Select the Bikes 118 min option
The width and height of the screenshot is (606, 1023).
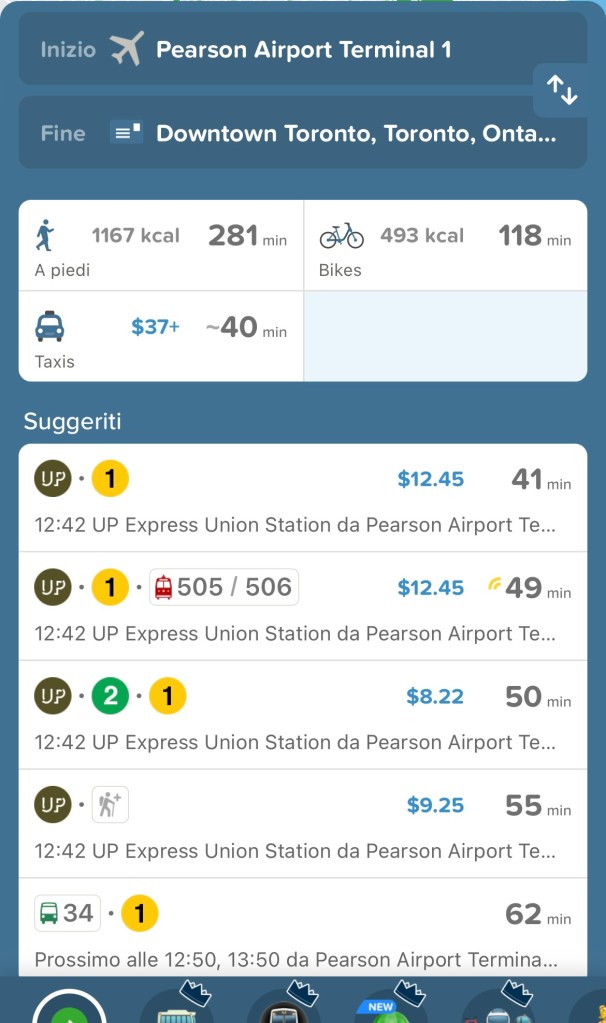[x=445, y=245]
